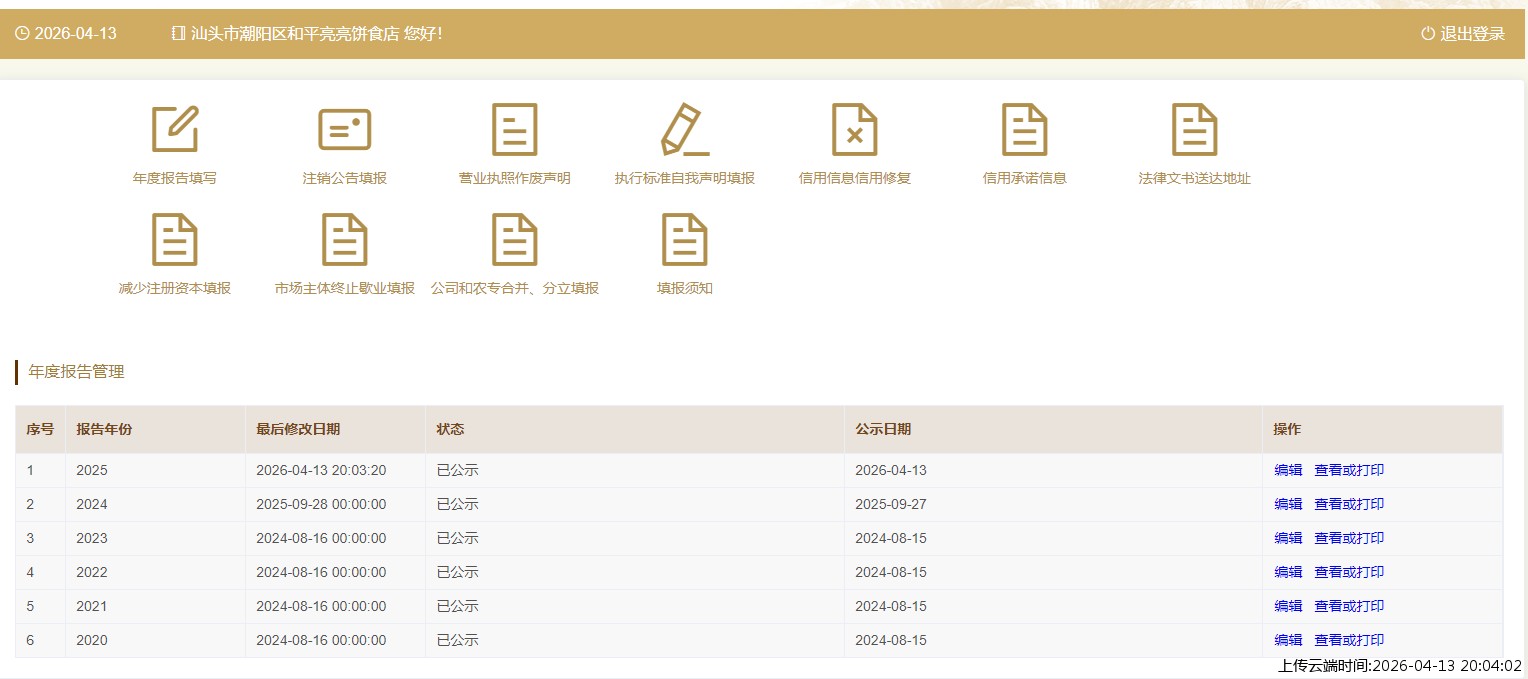Click 退出登录 to log out
The width and height of the screenshot is (1528, 679).
coord(1463,34)
